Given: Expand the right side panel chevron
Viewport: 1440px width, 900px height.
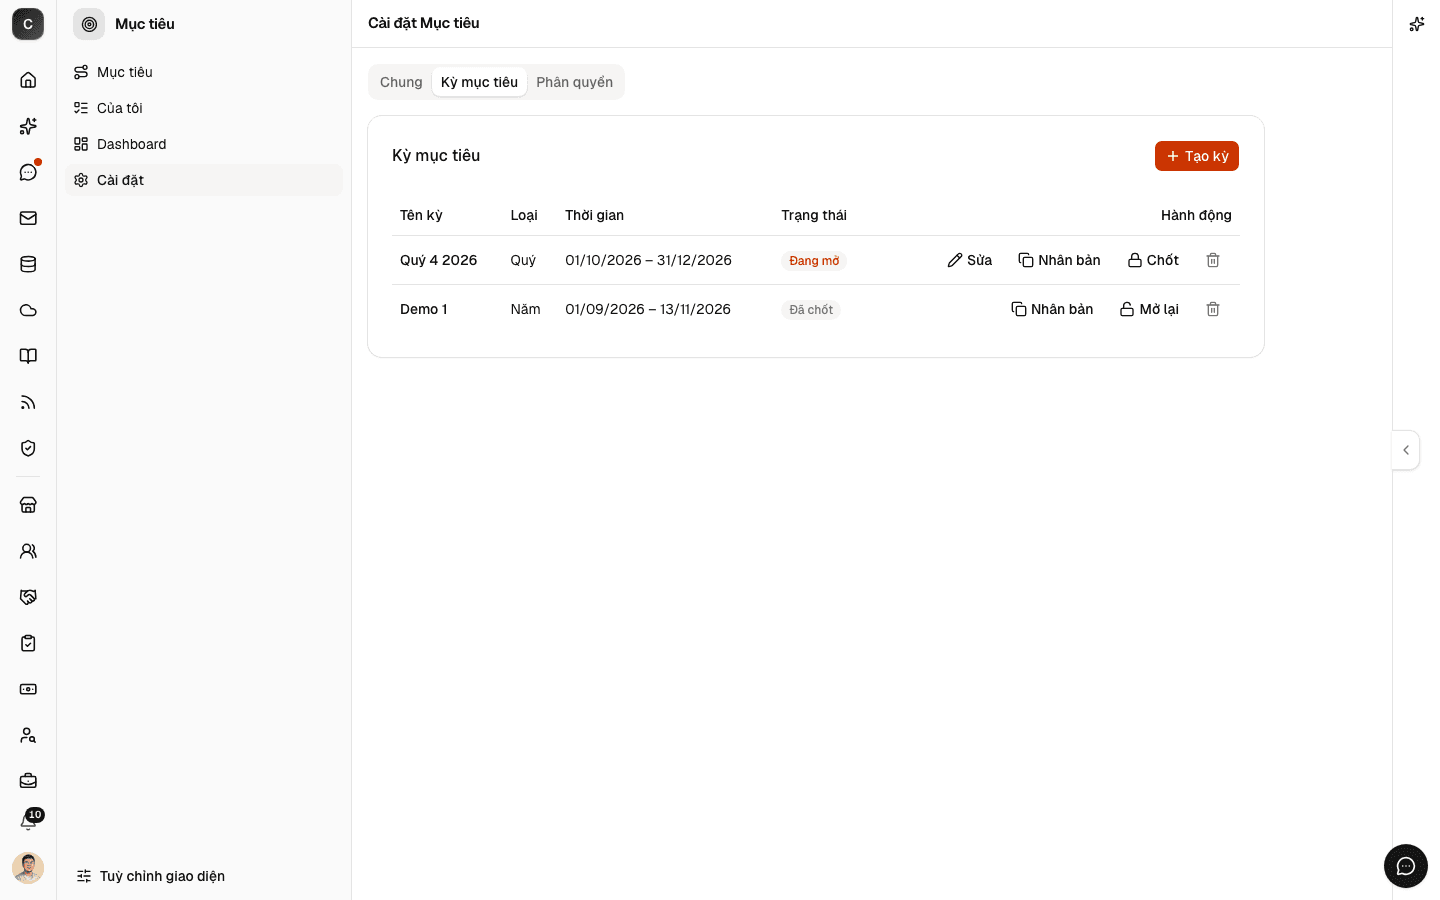Looking at the screenshot, I should pyautogui.click(x=1406, y=450).
